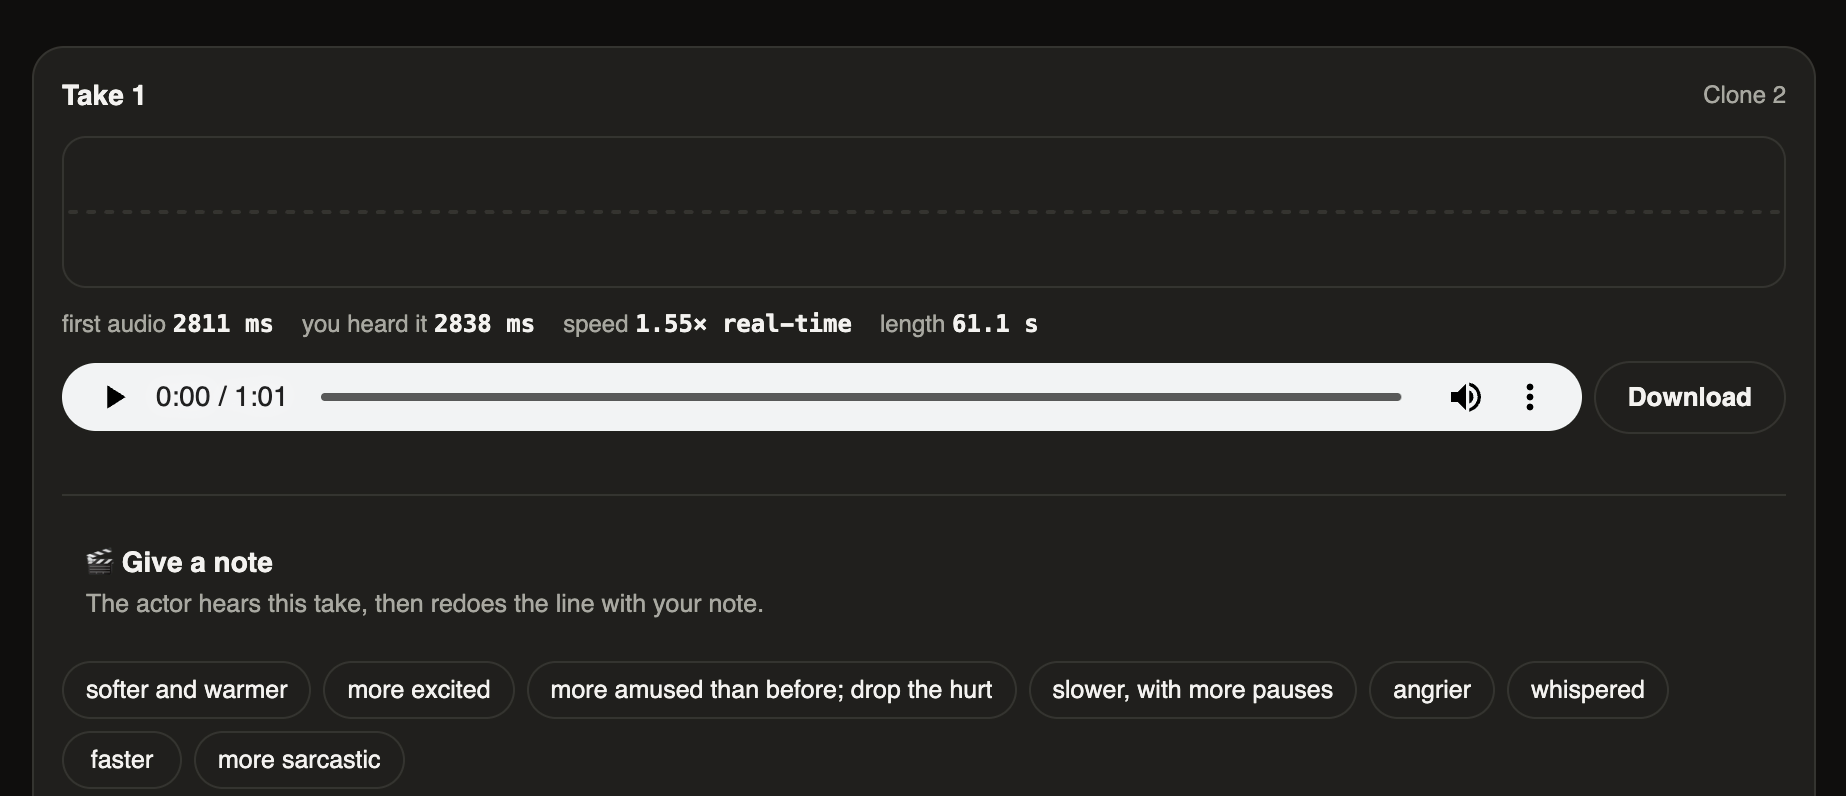Screen dimensions: 1846x796
Task: Click the "speed 1.55× real-time" stat
Action: [x=707, y=324]
